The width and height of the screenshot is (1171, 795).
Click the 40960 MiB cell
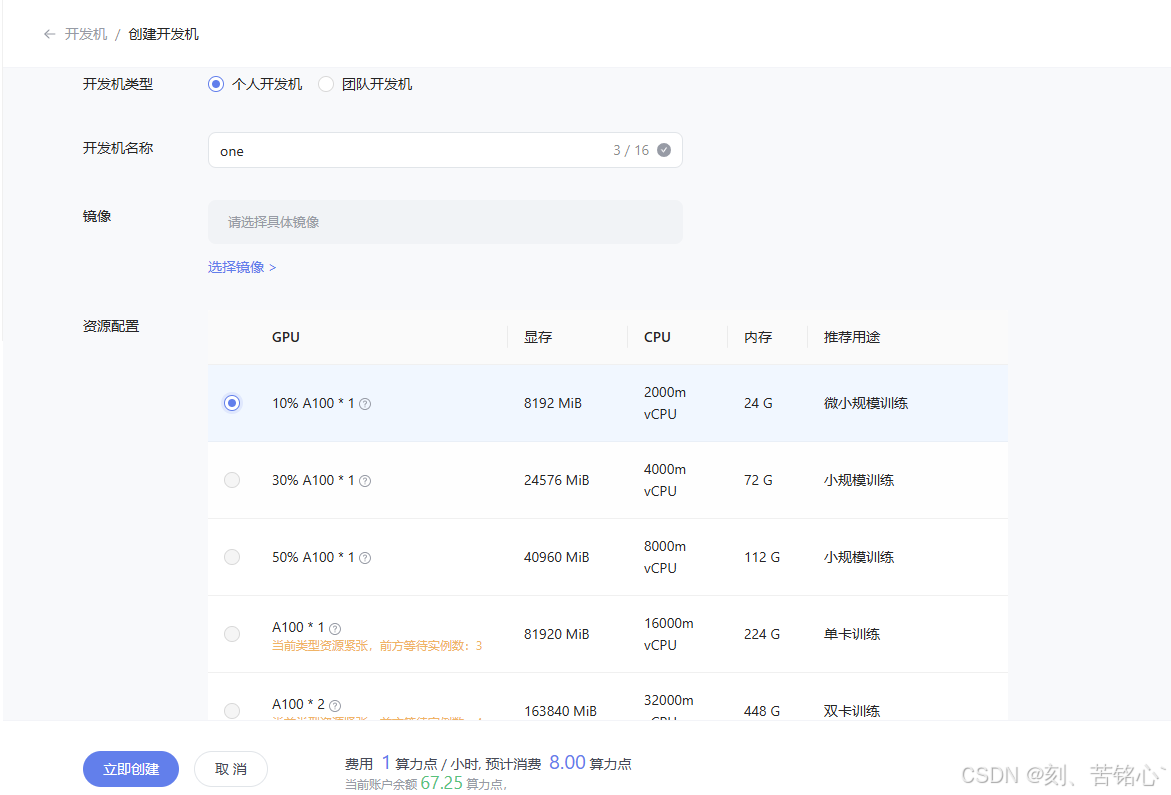coord(556,557)
